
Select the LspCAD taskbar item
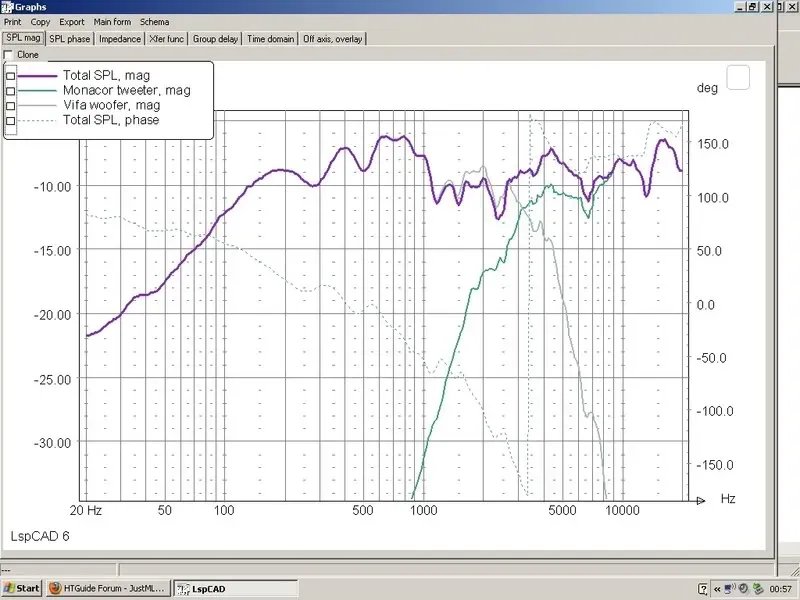click(x=235, y=588)
